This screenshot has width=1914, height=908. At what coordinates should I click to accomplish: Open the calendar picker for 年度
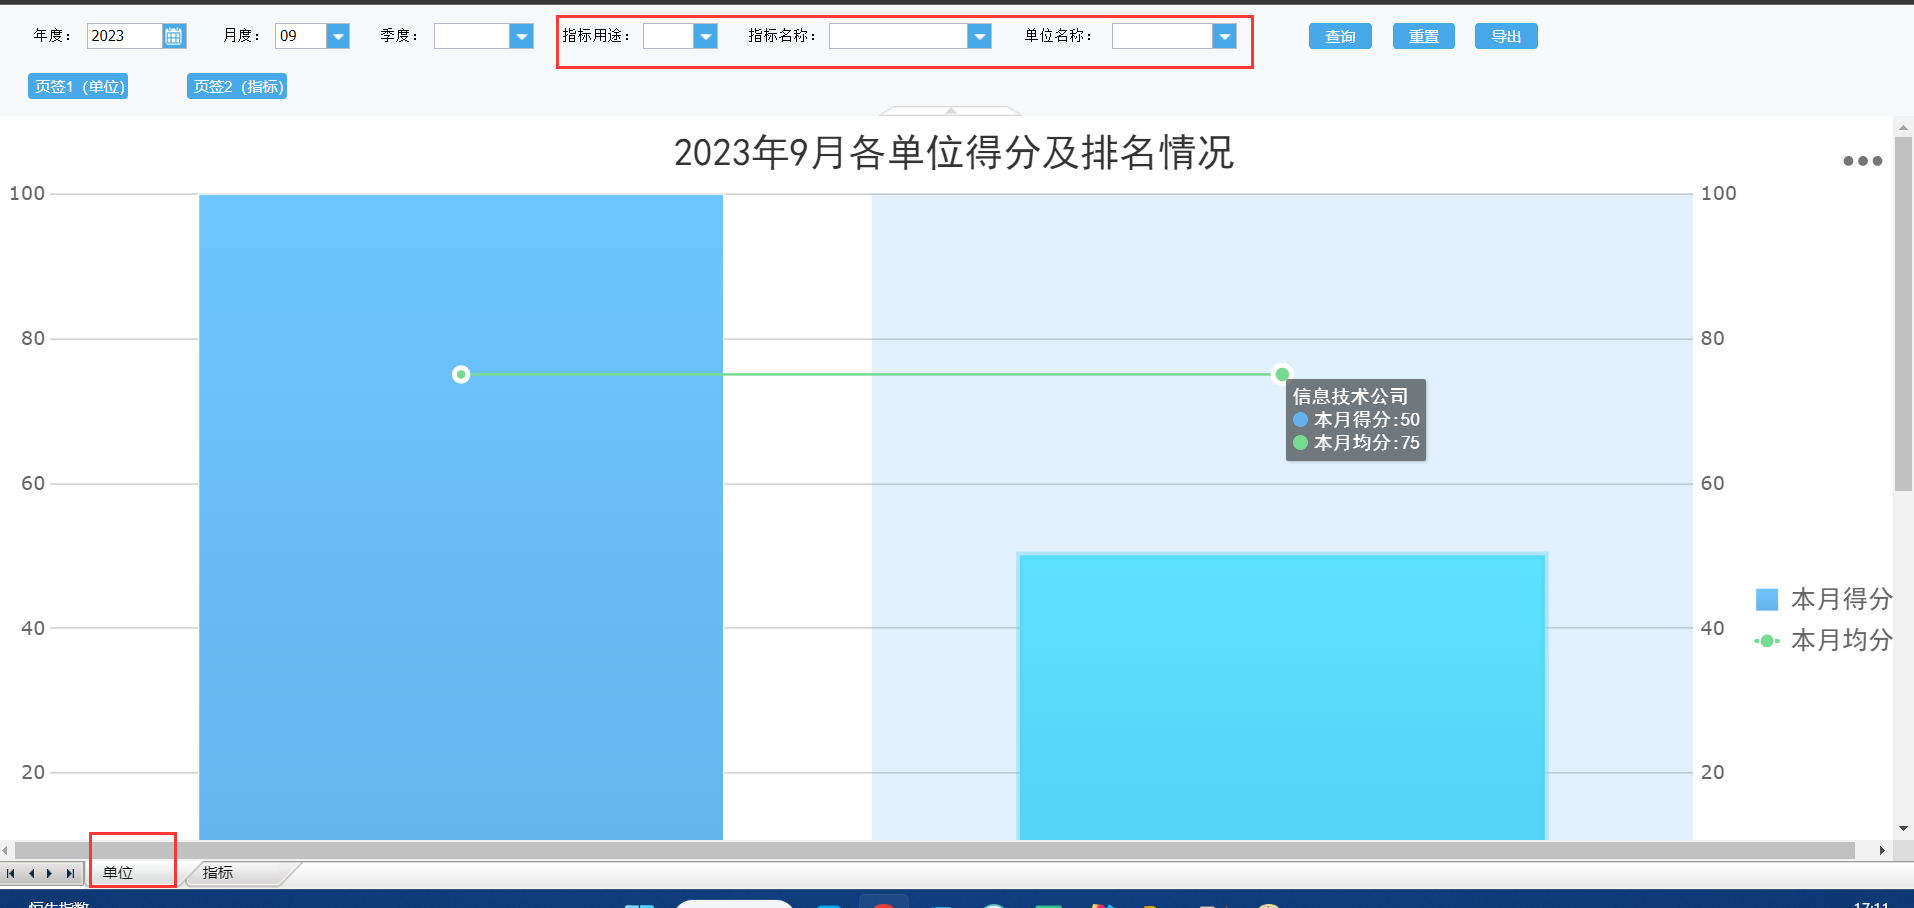point(174,36)
